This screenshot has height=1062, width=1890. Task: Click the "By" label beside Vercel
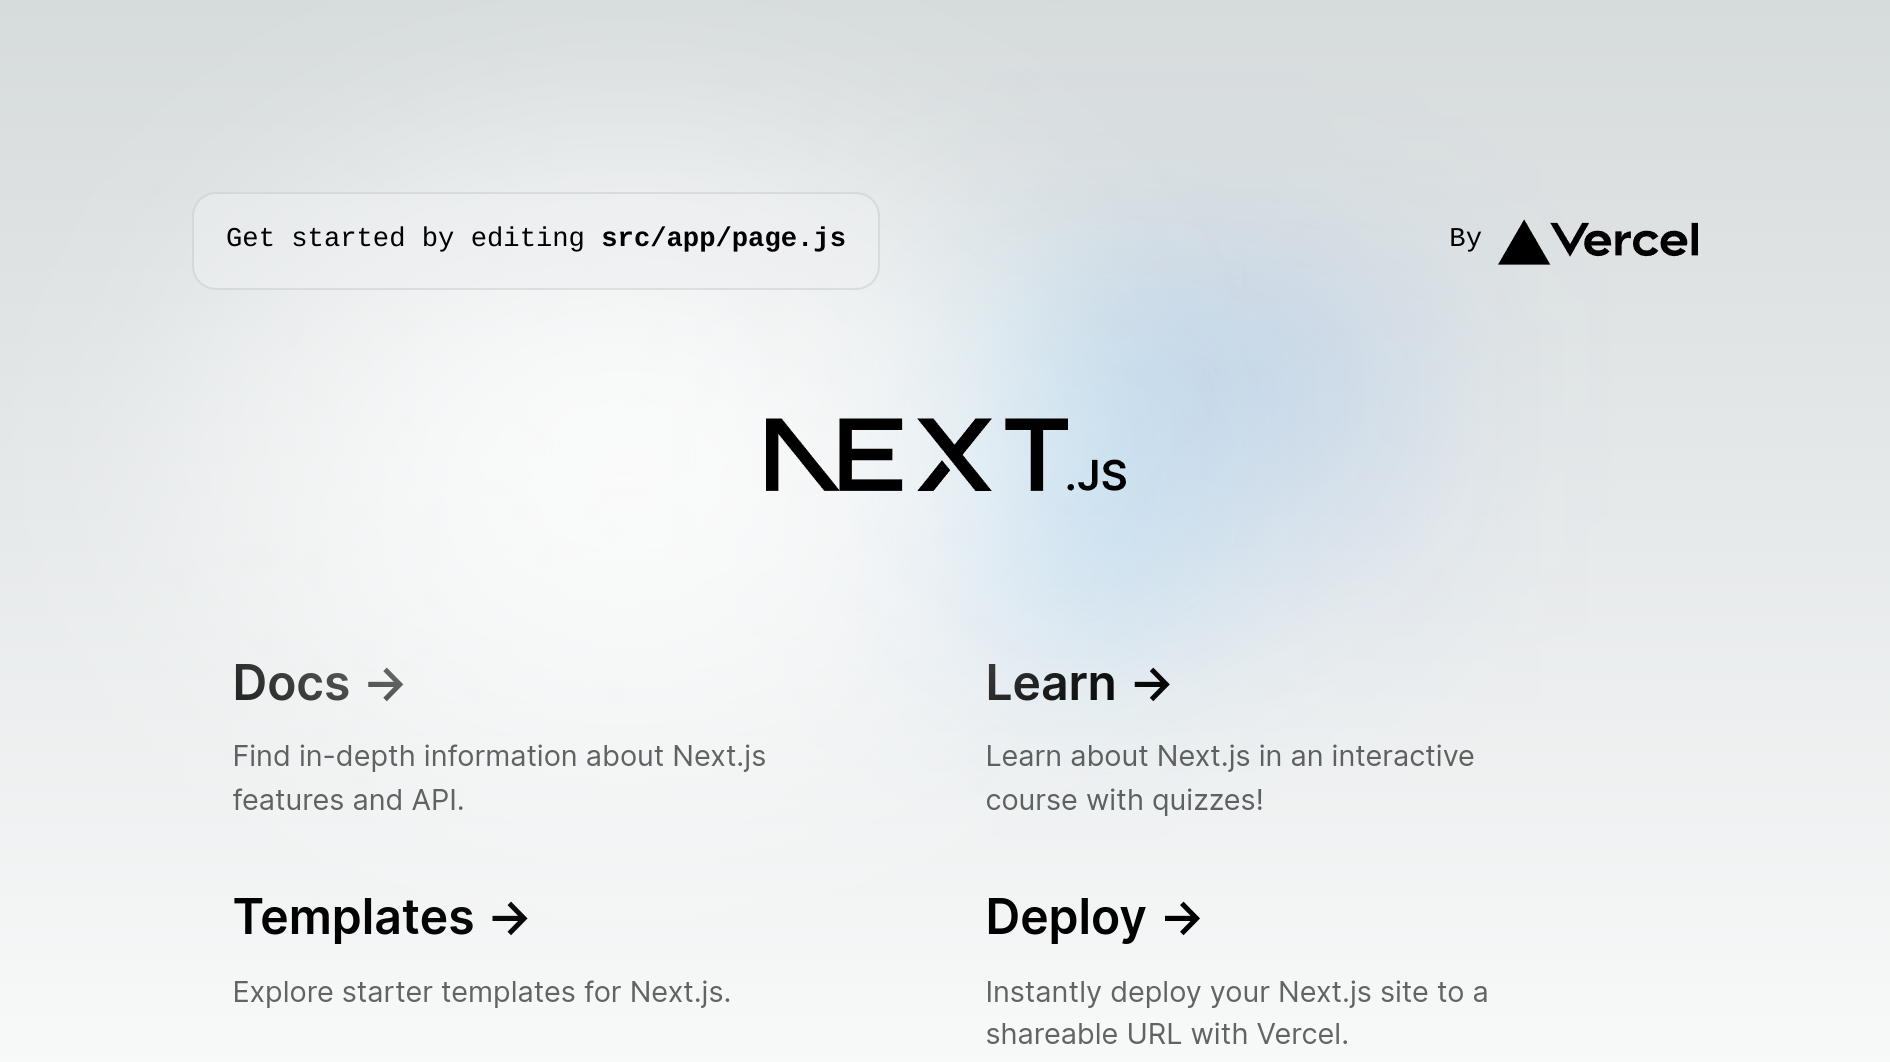coord(1464,238)
